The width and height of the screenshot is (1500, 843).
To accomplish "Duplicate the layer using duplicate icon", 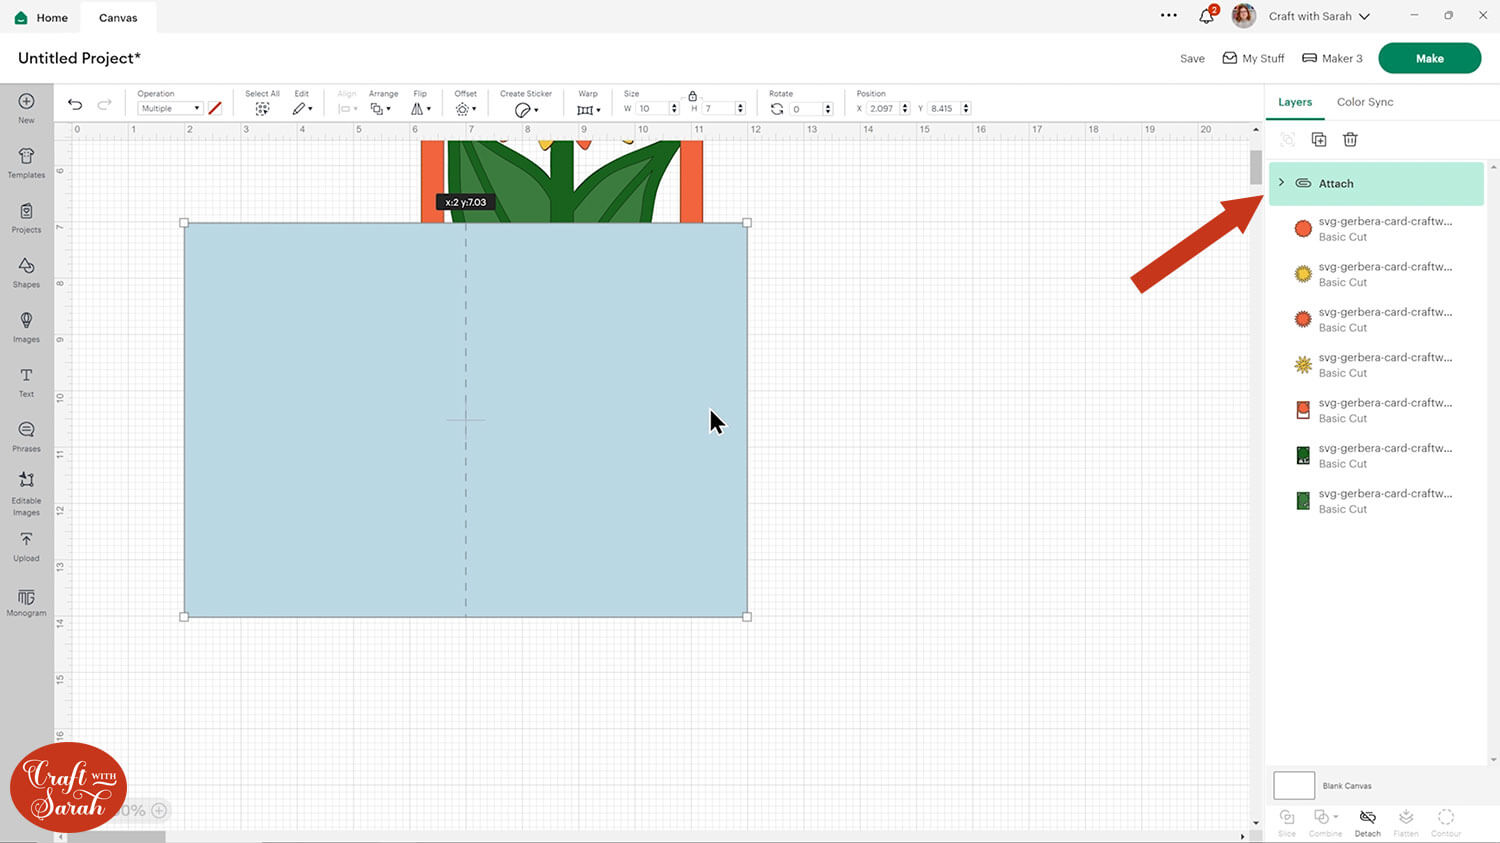I will tap(1319, 140).
